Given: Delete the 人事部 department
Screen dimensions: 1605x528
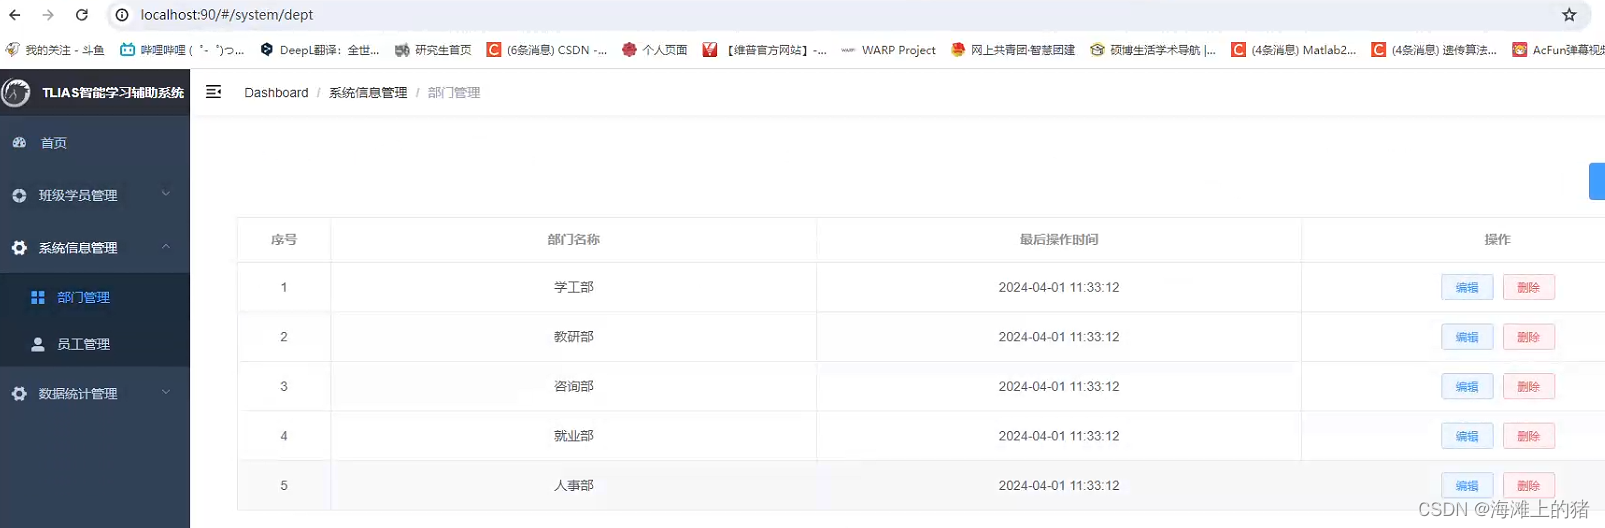Looking at the screenshot, I should 1528,485.
